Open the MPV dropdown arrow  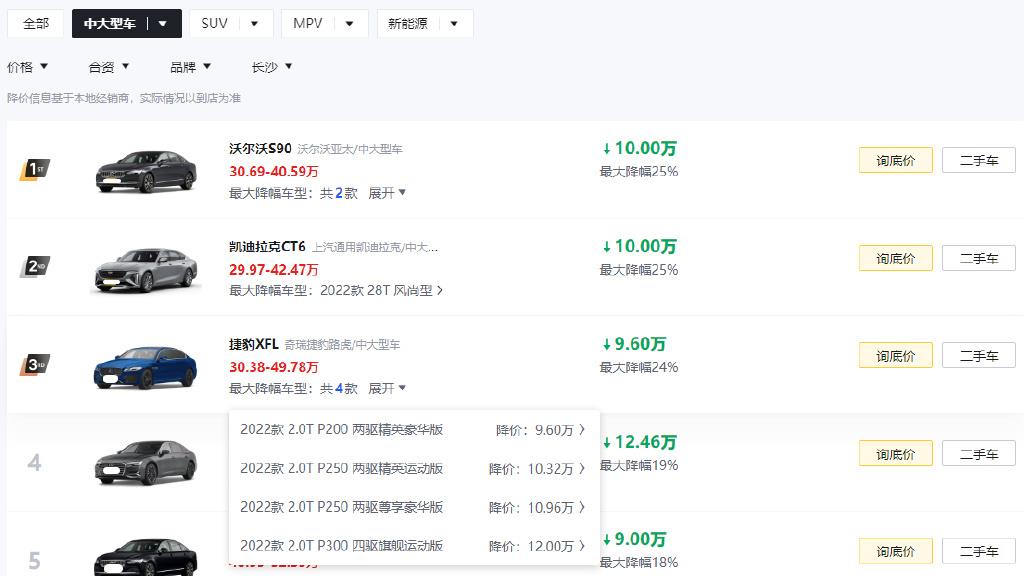point(349,24)
